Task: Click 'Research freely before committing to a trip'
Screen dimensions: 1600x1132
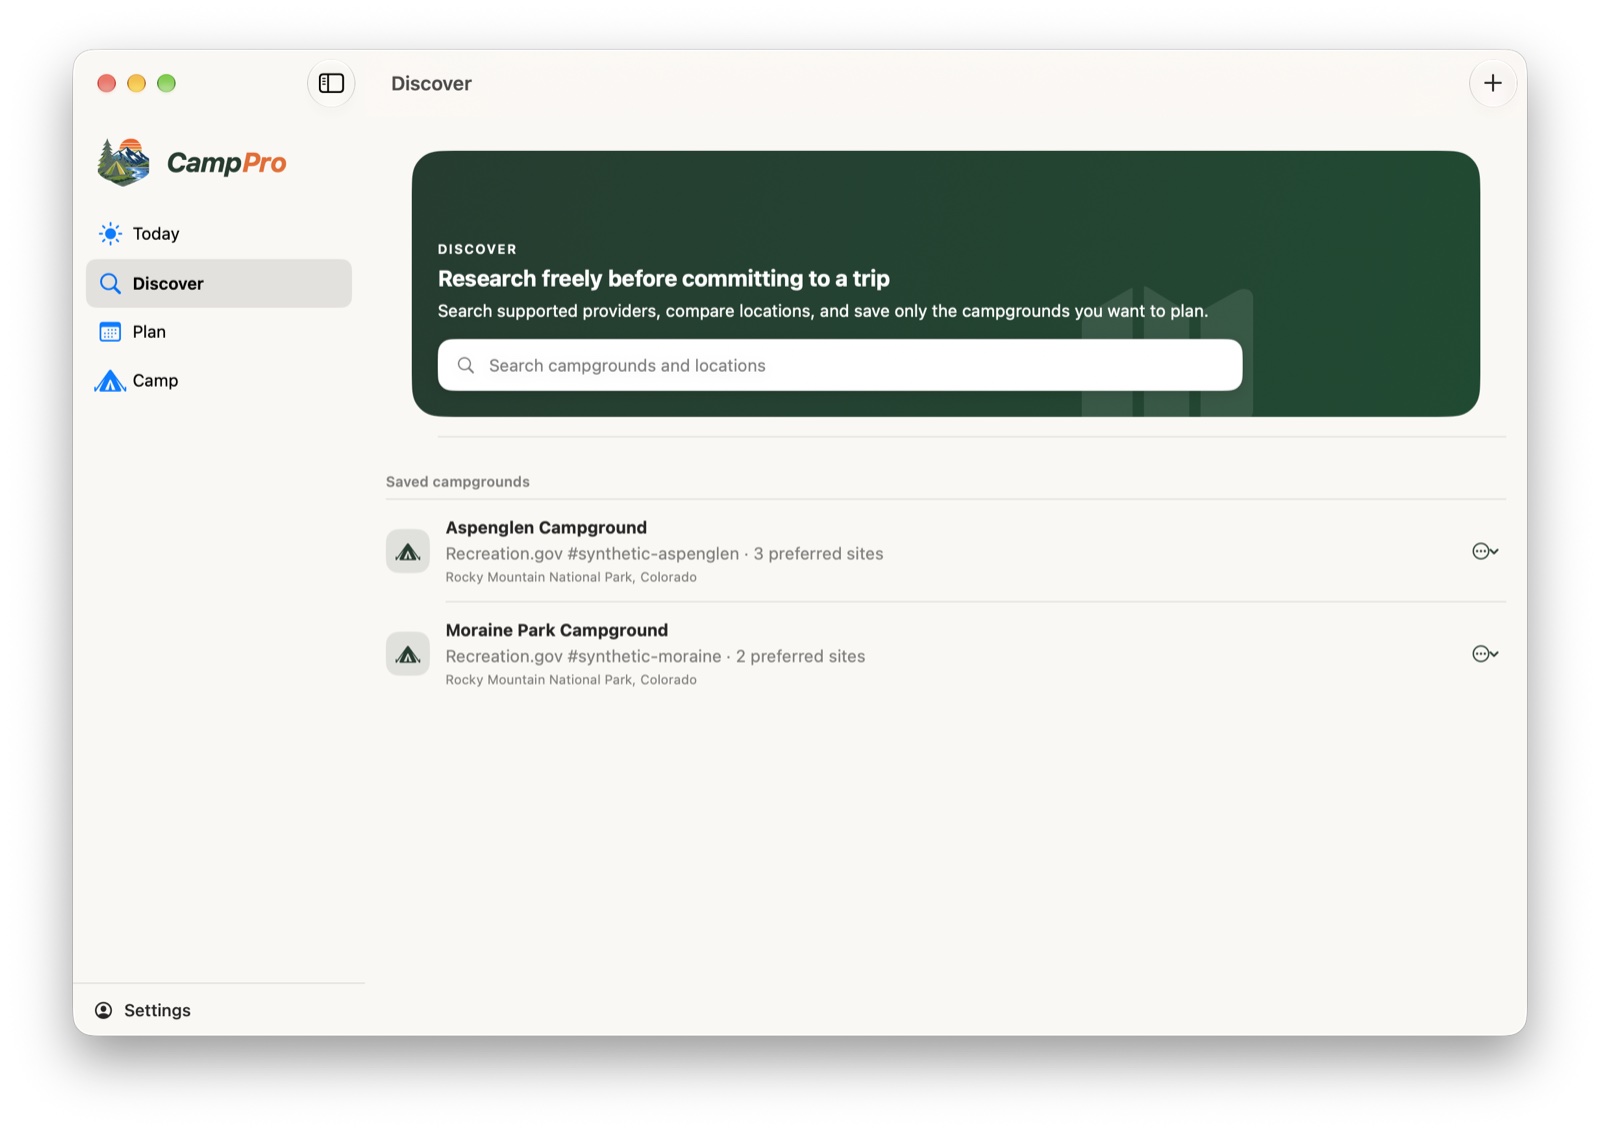Action: 664,279
